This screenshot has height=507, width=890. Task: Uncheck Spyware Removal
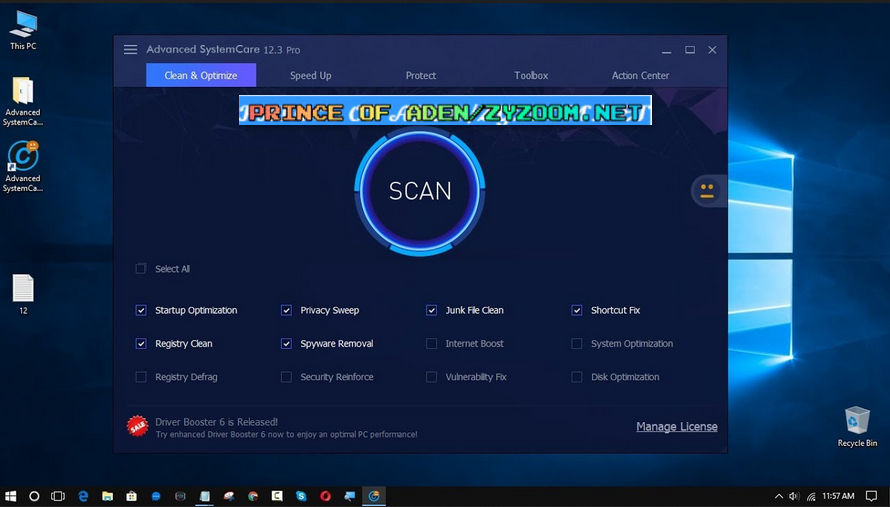pos(286,343)
